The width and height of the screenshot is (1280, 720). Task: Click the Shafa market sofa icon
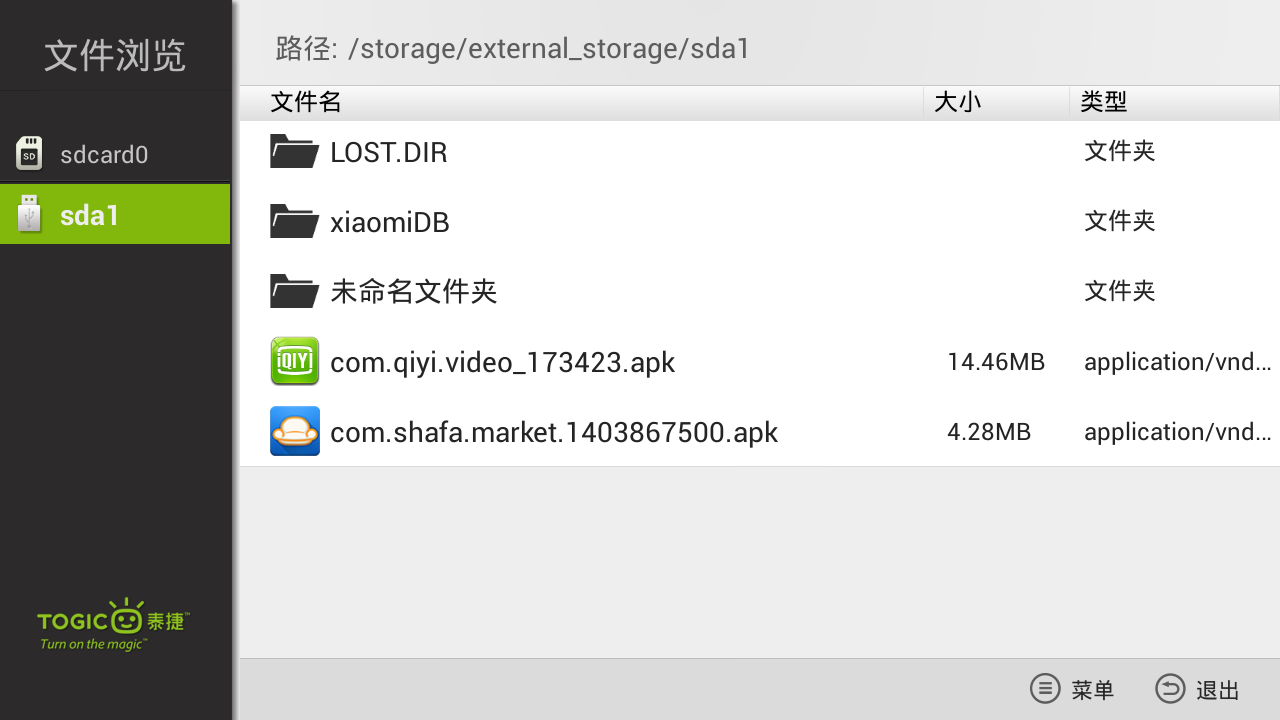[x=295, y=431]
